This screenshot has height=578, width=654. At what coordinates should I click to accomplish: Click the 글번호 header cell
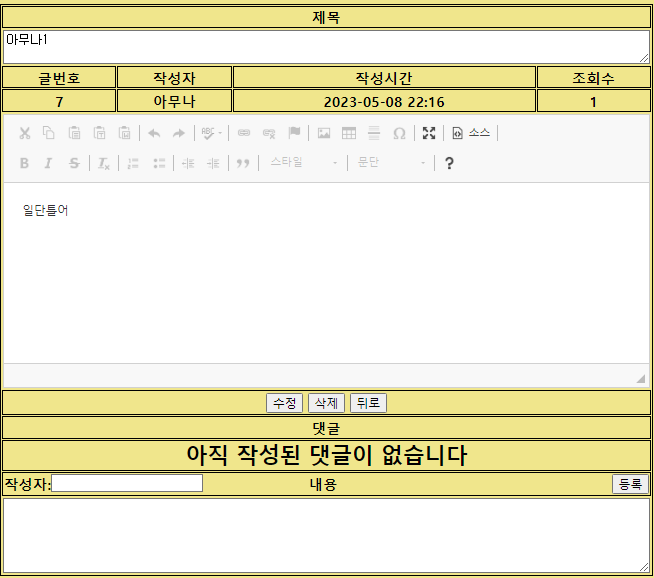tap(59, 78)
